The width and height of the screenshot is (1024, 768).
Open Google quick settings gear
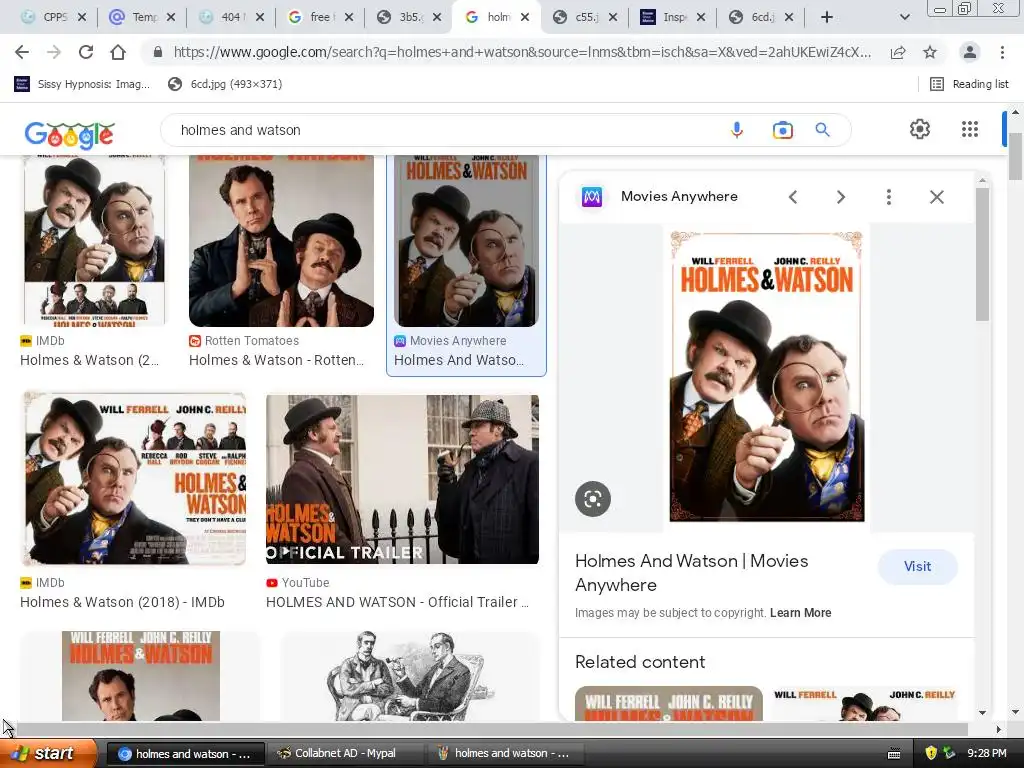coord(920,129)
